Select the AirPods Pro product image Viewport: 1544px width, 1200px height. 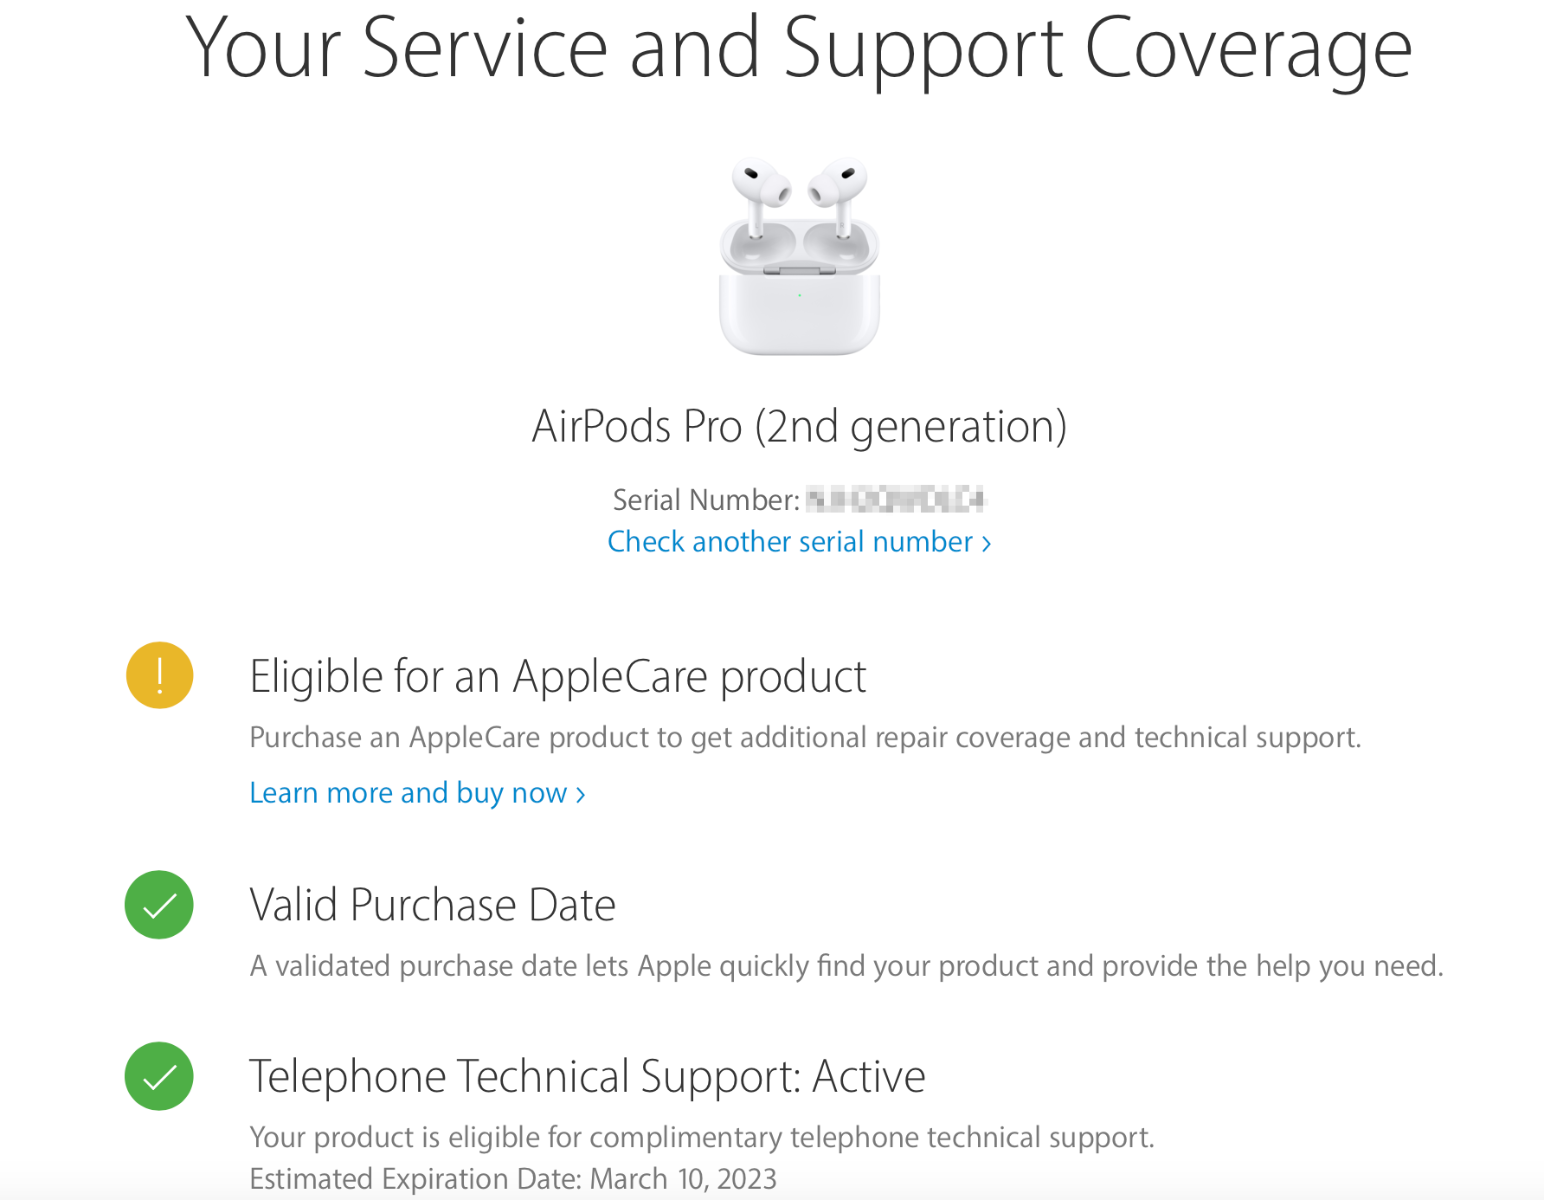tap(799, 255)
